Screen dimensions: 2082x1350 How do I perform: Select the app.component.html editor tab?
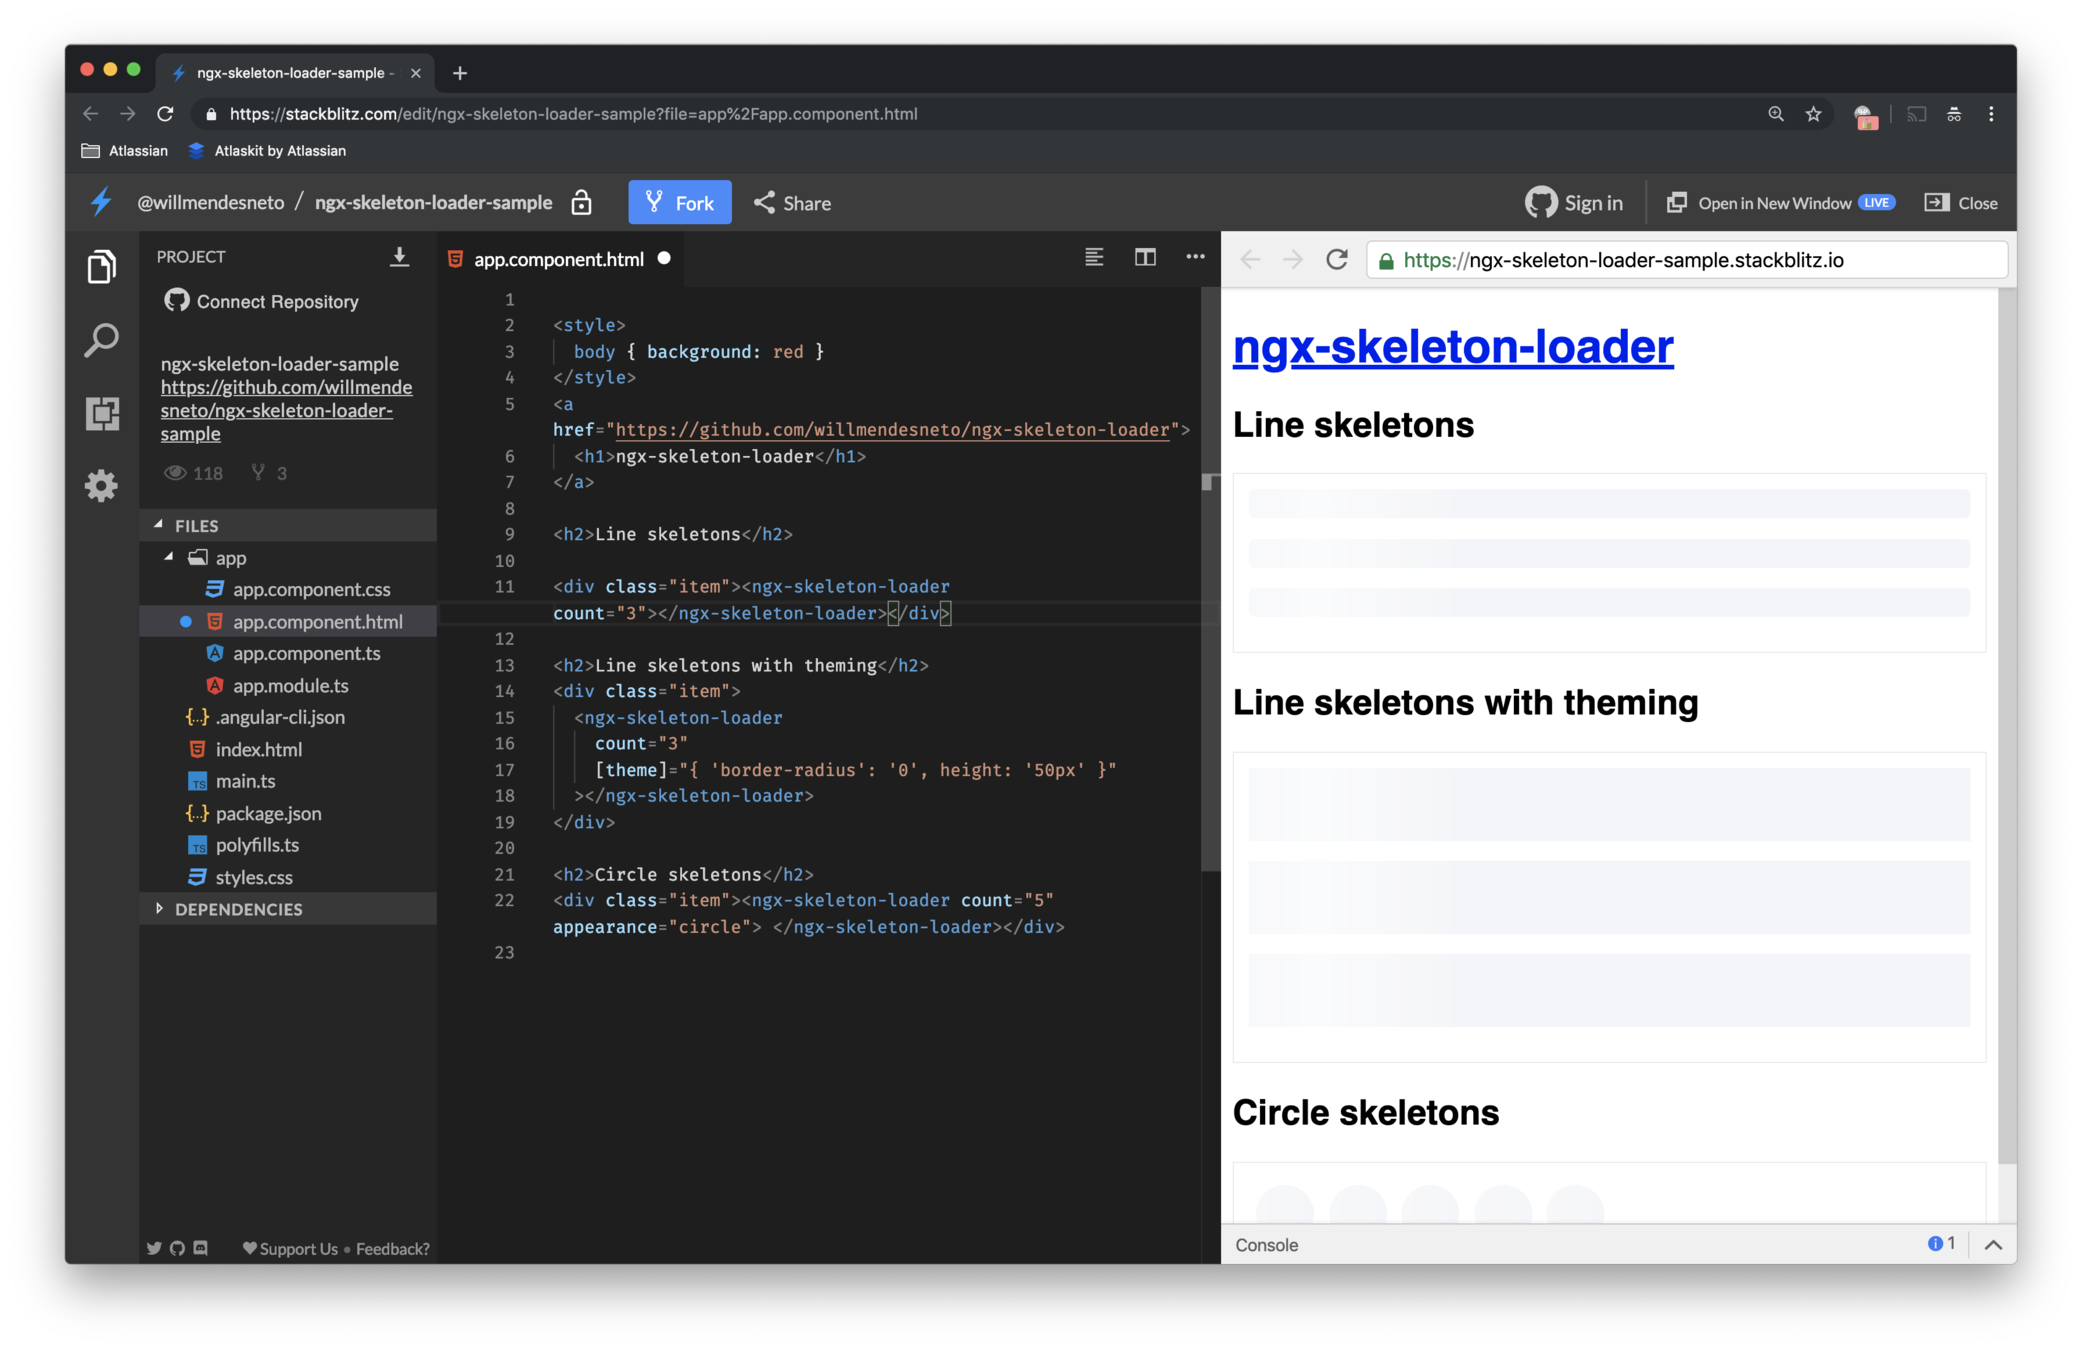pos(558,259)
